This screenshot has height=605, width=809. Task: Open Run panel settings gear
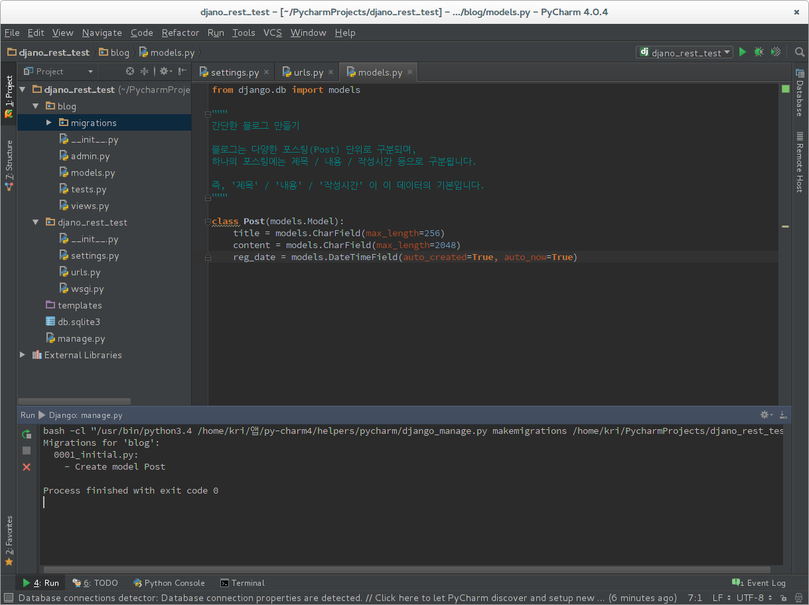pyautogui.click(x=766, y=415)
